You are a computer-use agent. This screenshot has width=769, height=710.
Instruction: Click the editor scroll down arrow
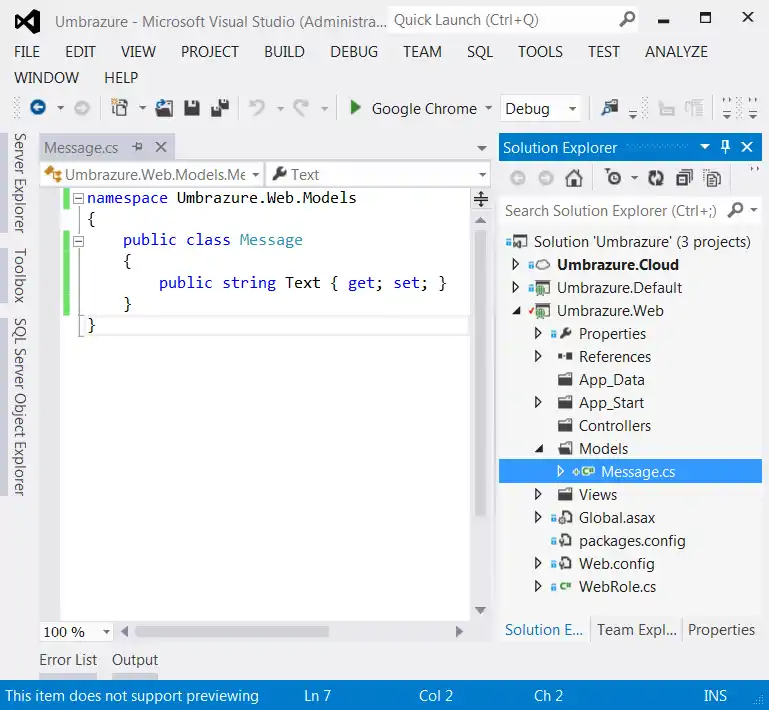coord(481,610)
